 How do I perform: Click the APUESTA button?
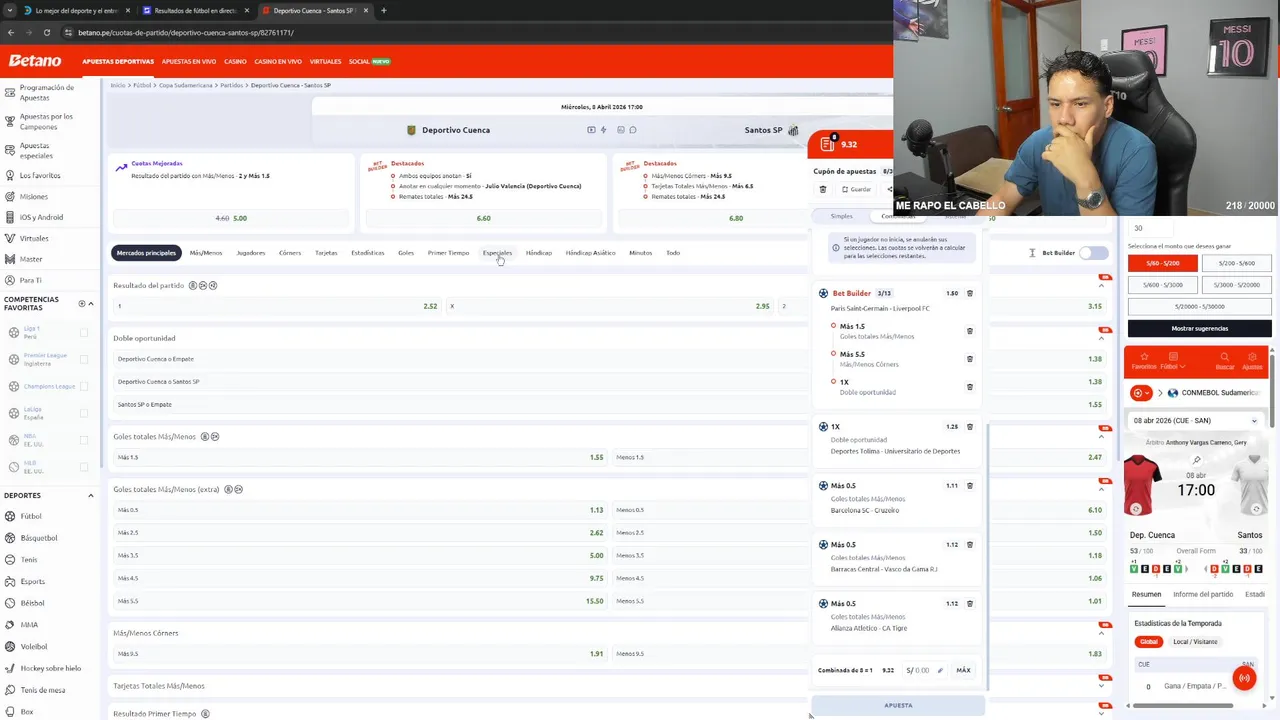[898, 705]
